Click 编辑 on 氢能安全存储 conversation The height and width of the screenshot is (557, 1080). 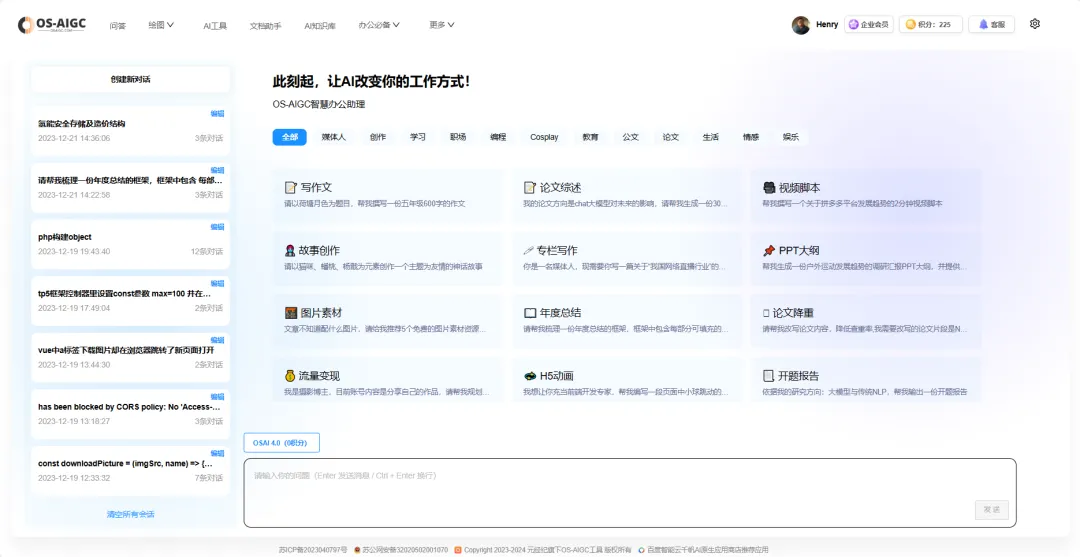click(217, 114)
